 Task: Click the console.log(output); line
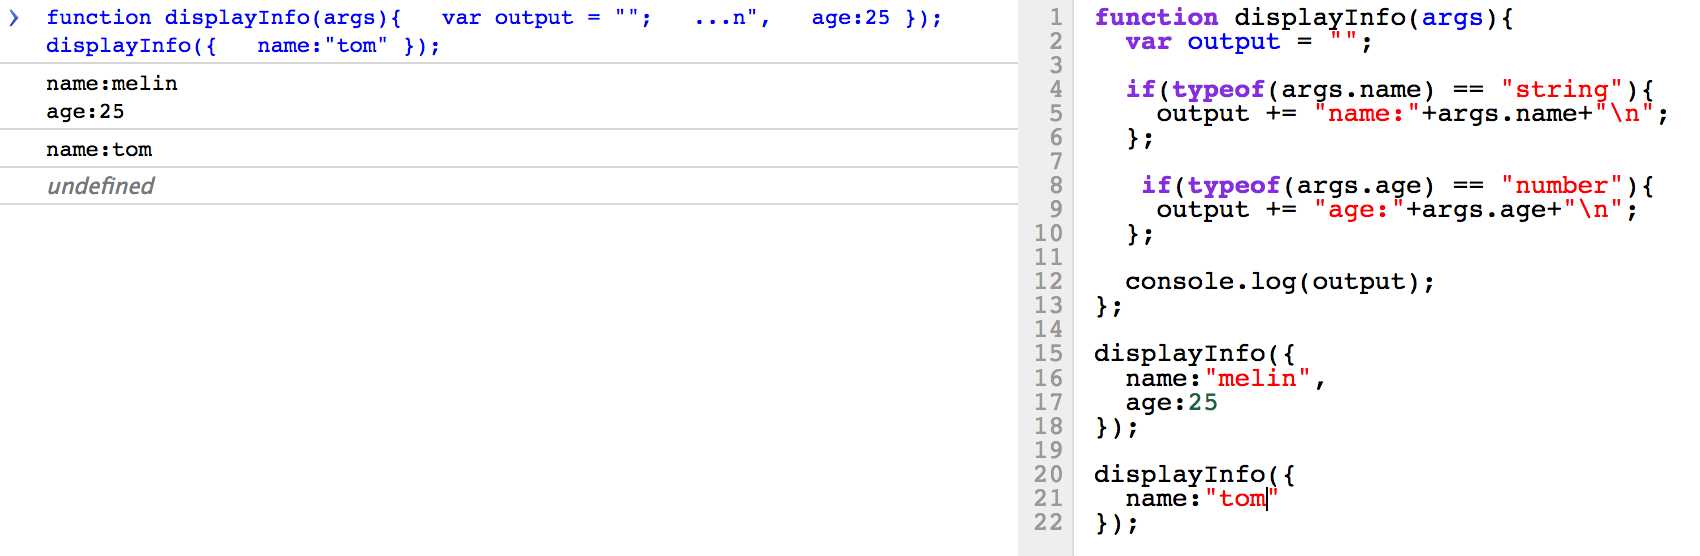1280,282
